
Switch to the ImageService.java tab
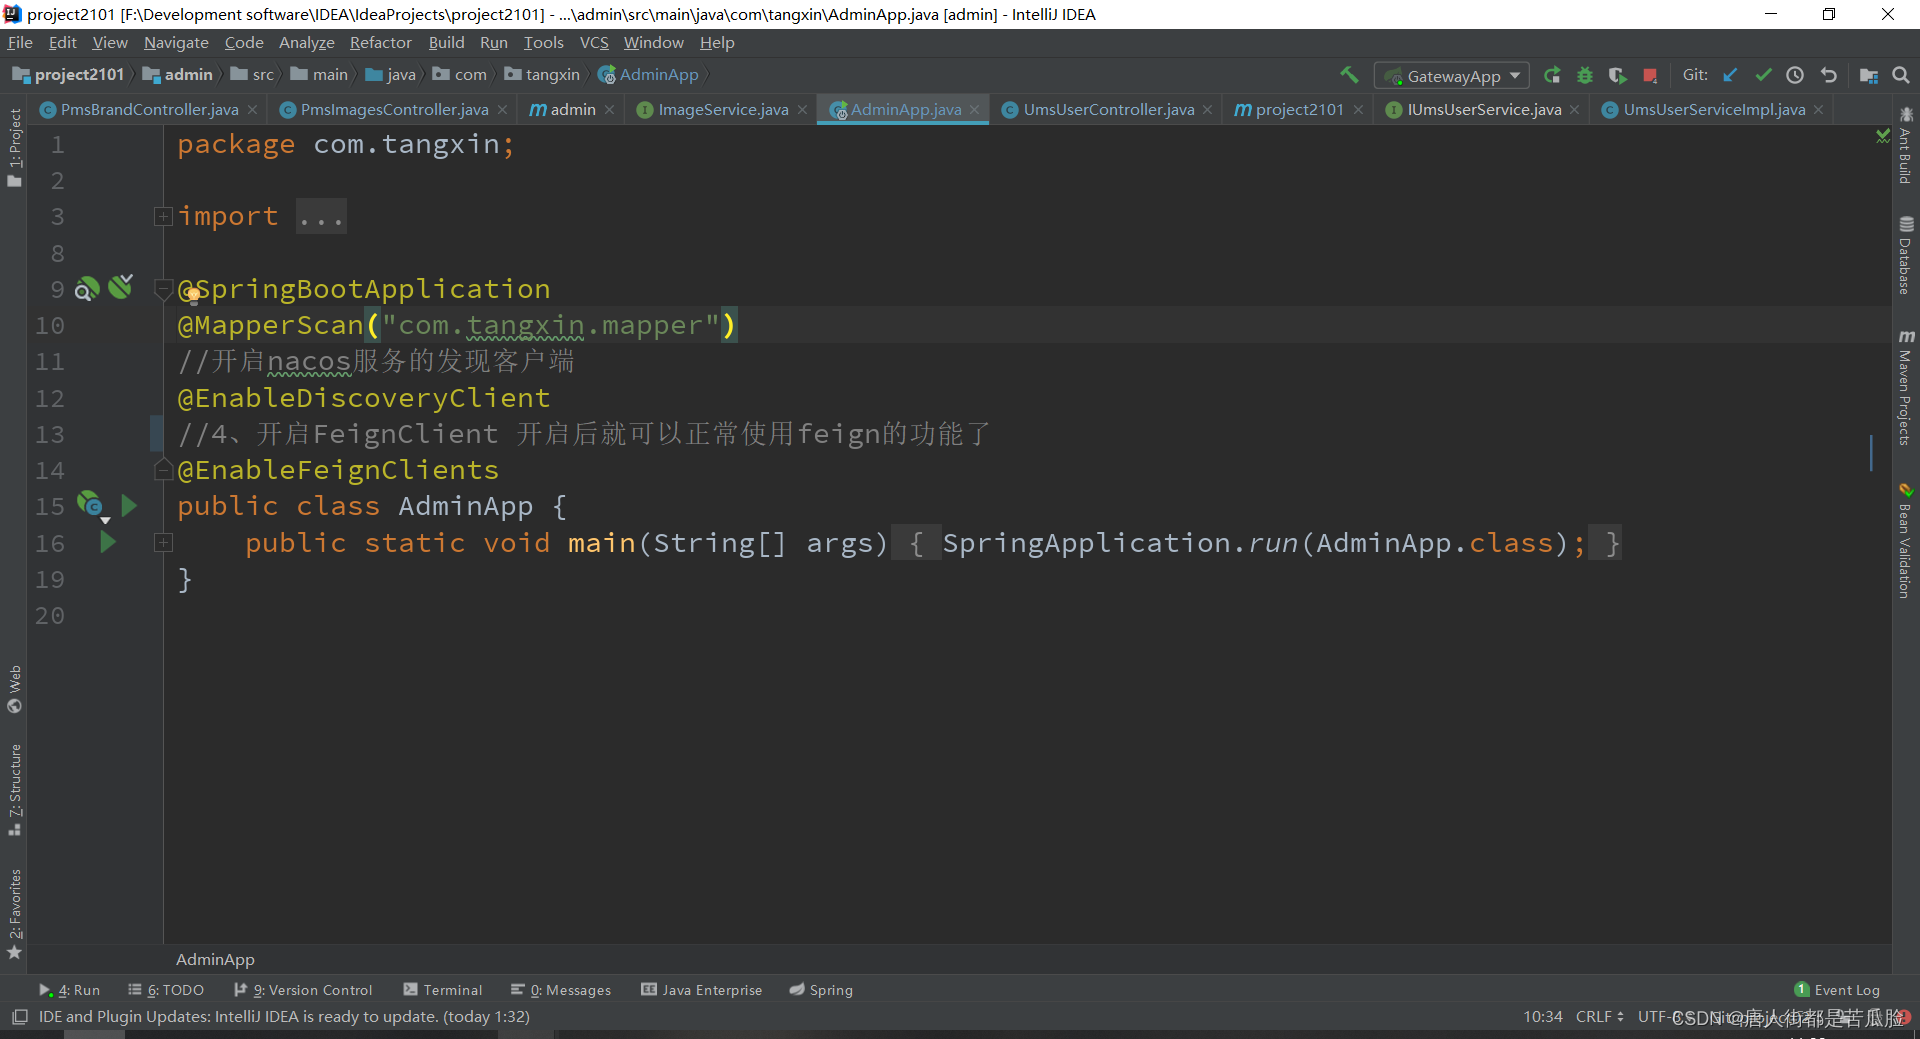tap(722, 110)
